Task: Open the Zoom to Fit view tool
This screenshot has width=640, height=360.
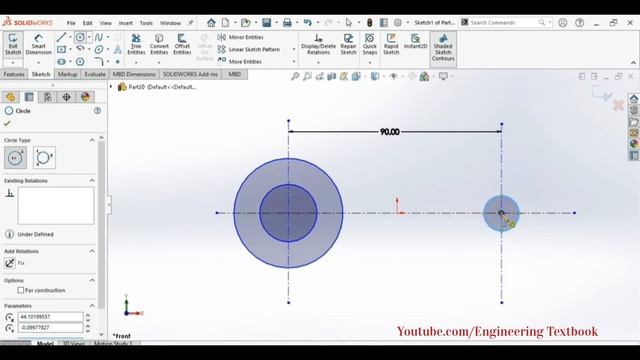Action: (x=295, y=76)
